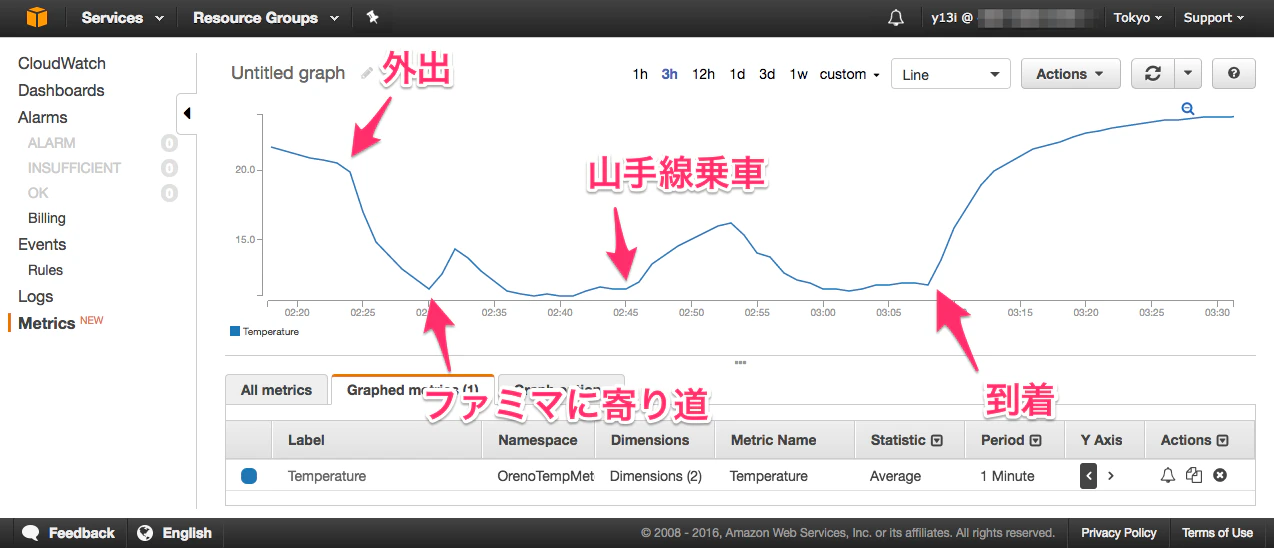The width and height of the screenshot is (1274, 548).
Task: Open the Feedback link in footer
Action: click(81, 533)
